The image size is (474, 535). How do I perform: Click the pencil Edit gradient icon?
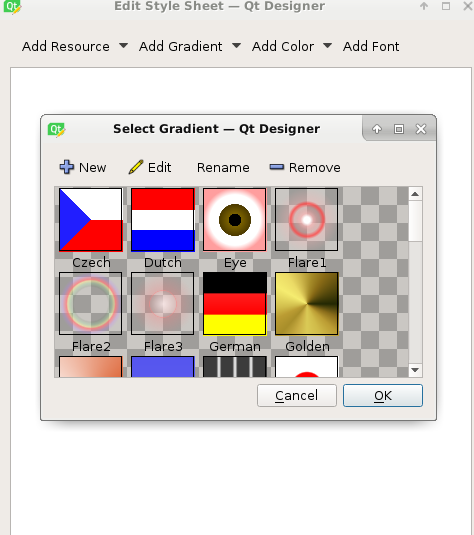click(136, 167)
